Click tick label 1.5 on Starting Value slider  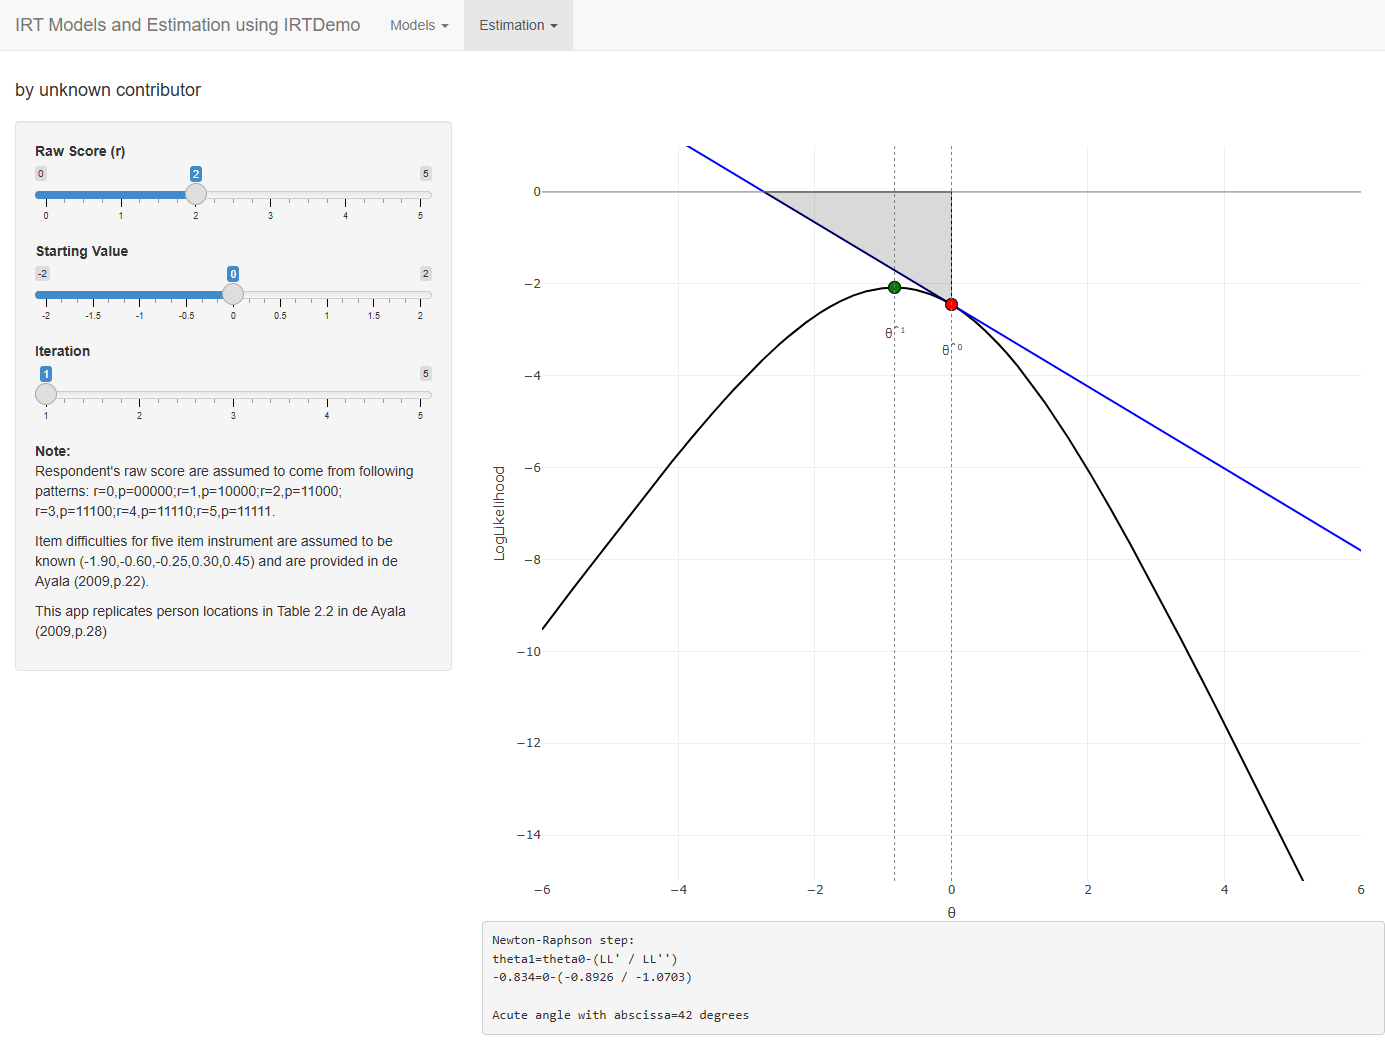tap(374, 316)
